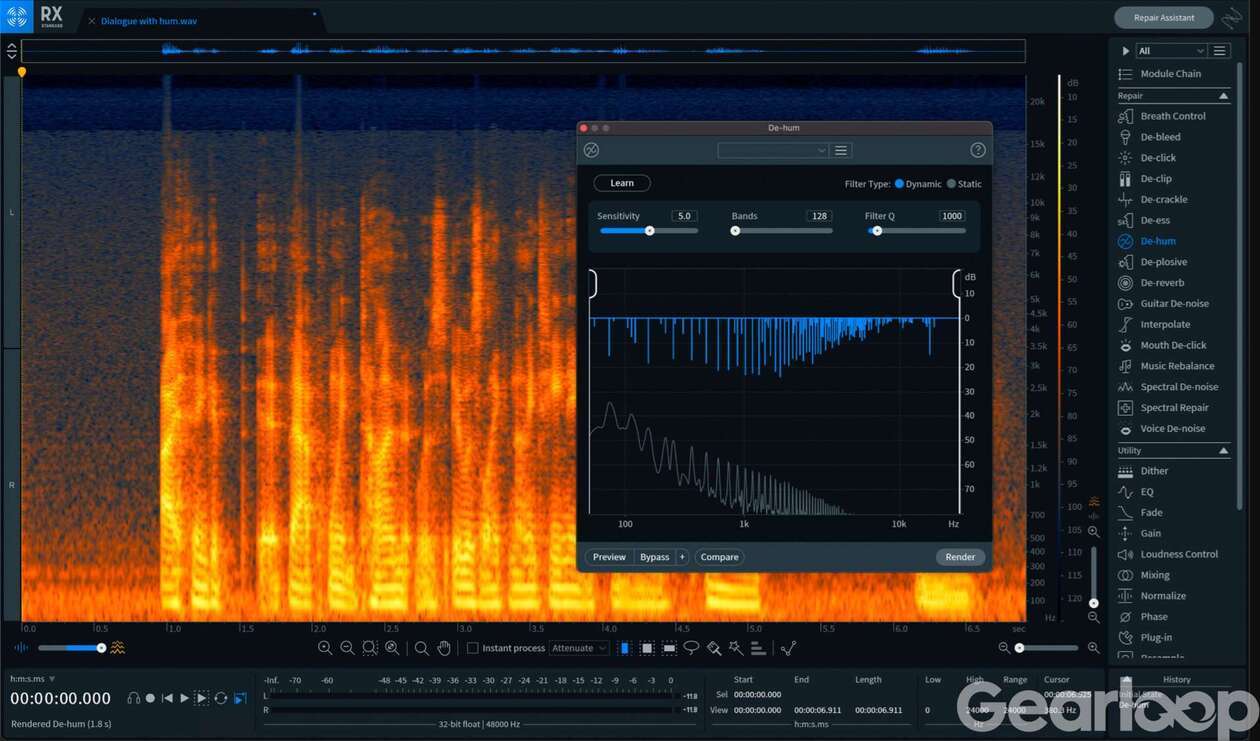Open the Module Chain
This screenshot has height=741, width=1260.
[1170, 74]
